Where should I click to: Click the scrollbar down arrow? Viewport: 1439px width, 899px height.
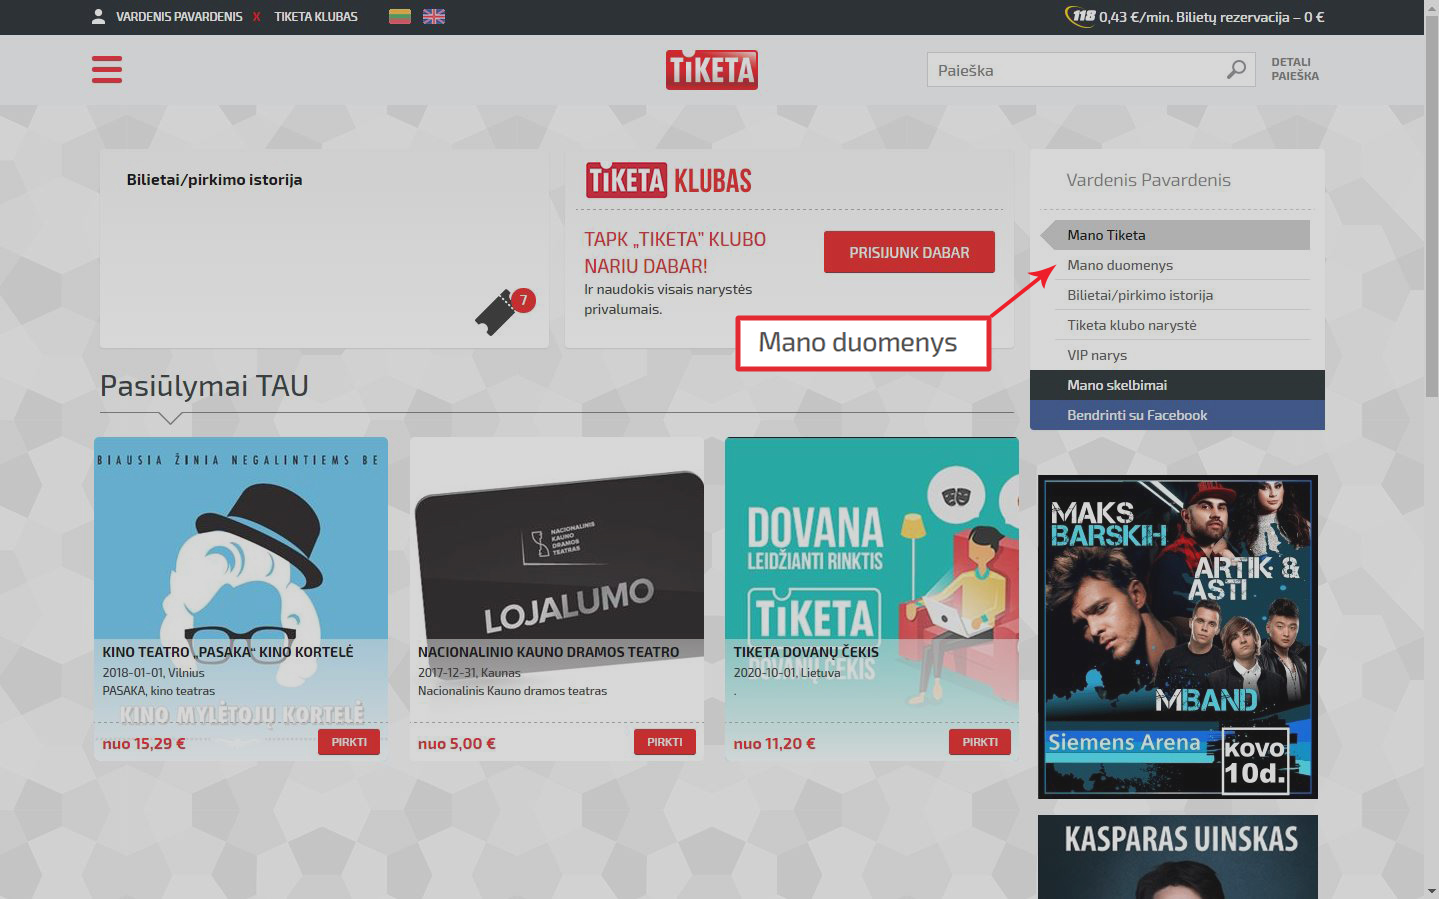point(1431,890)
